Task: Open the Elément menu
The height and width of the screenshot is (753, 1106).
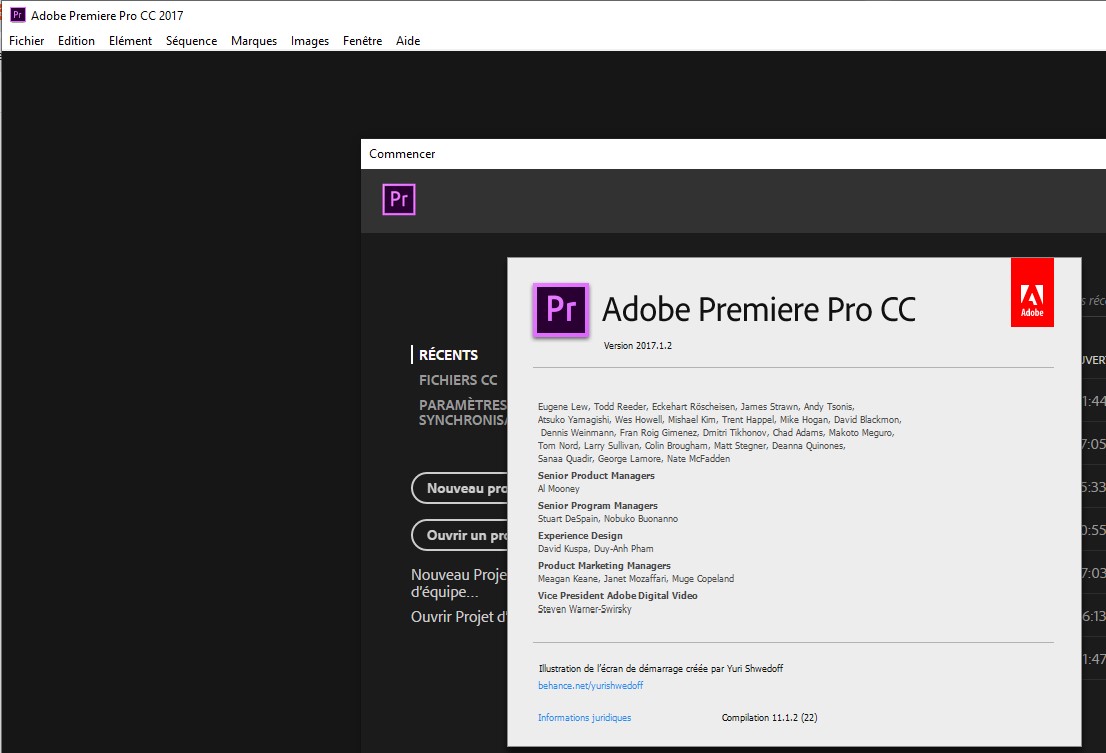Action: click(130, 41)
